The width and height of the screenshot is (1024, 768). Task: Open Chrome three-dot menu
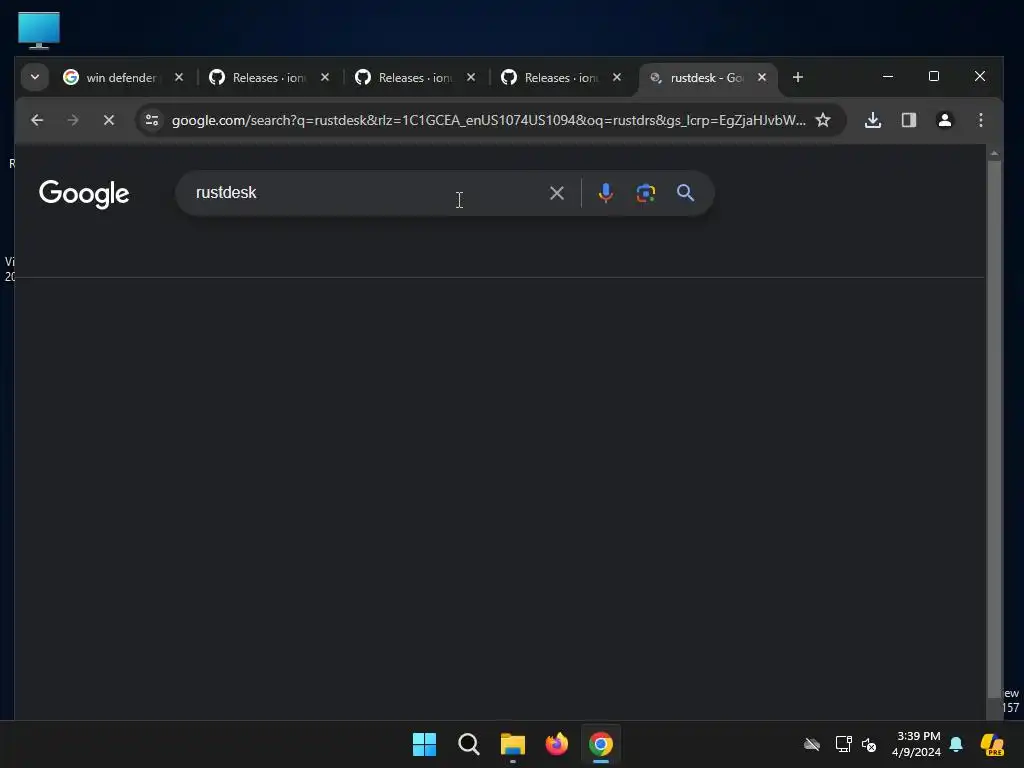click(x=981, y=120)
